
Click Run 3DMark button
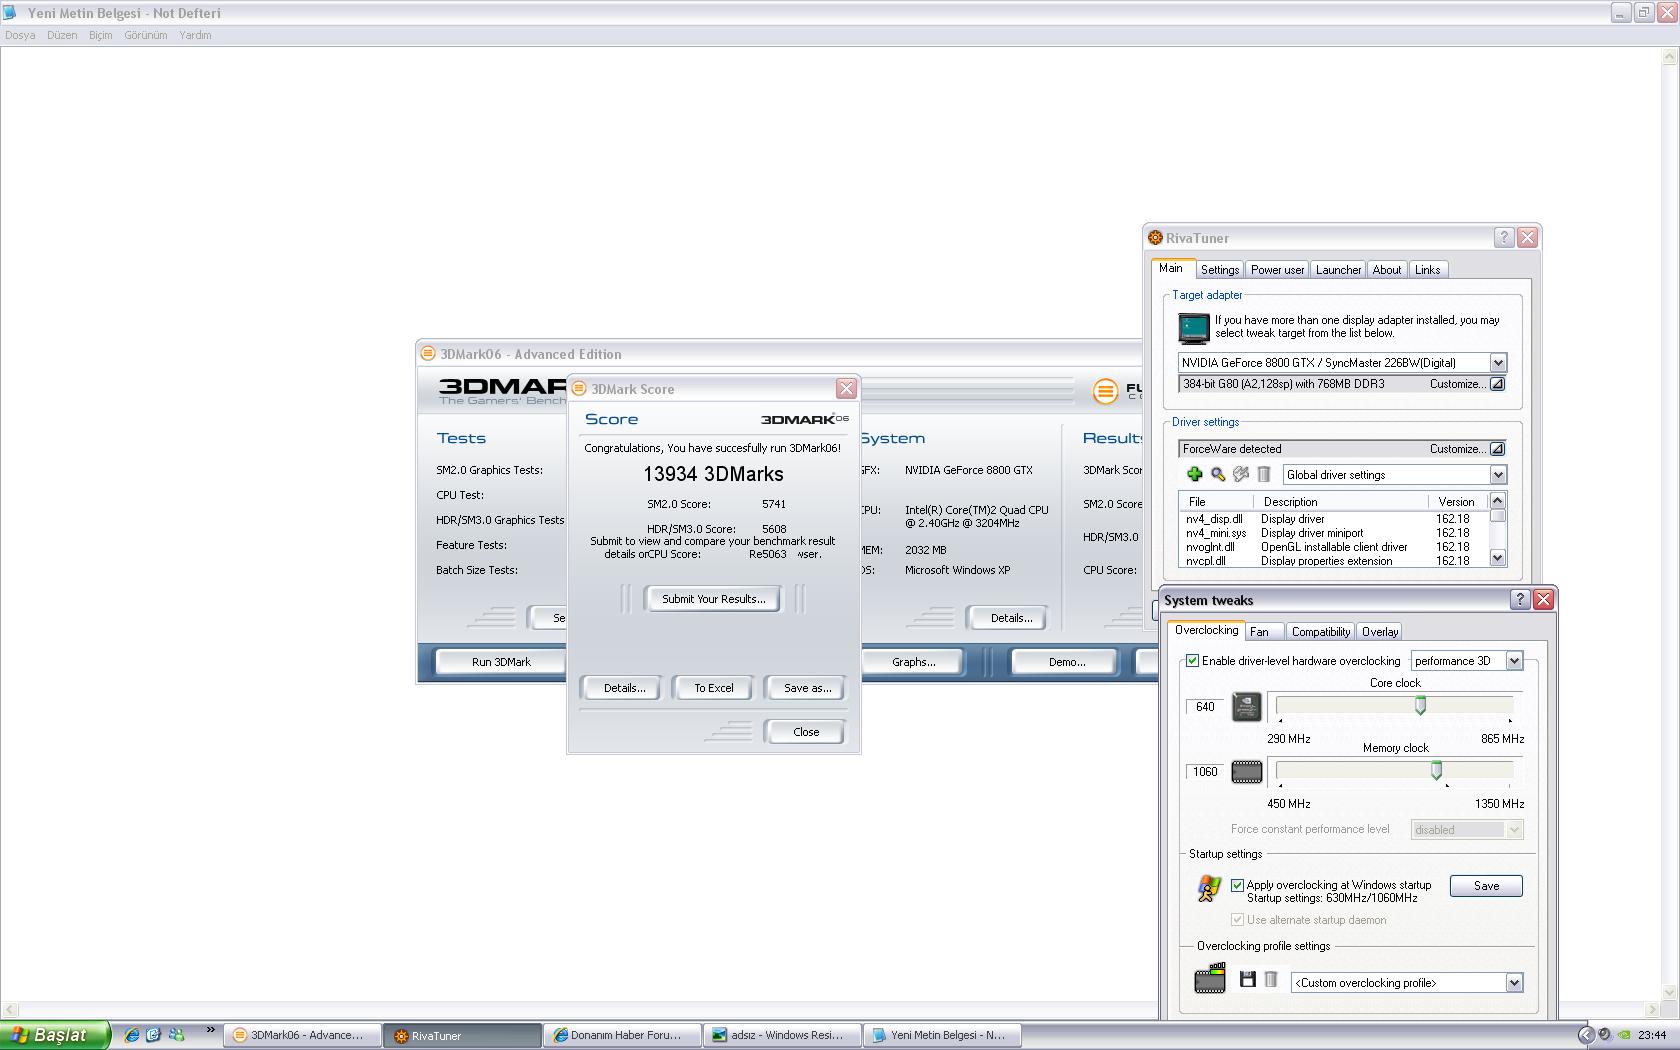pos(501,662)
